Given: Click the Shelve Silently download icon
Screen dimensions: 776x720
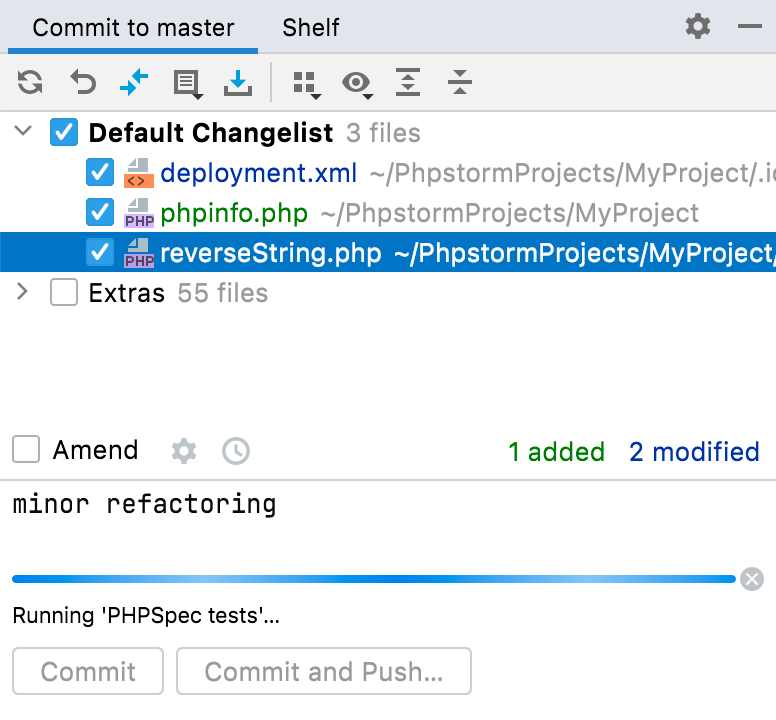Looking at the screenshot, I should (x=238, y=83).
